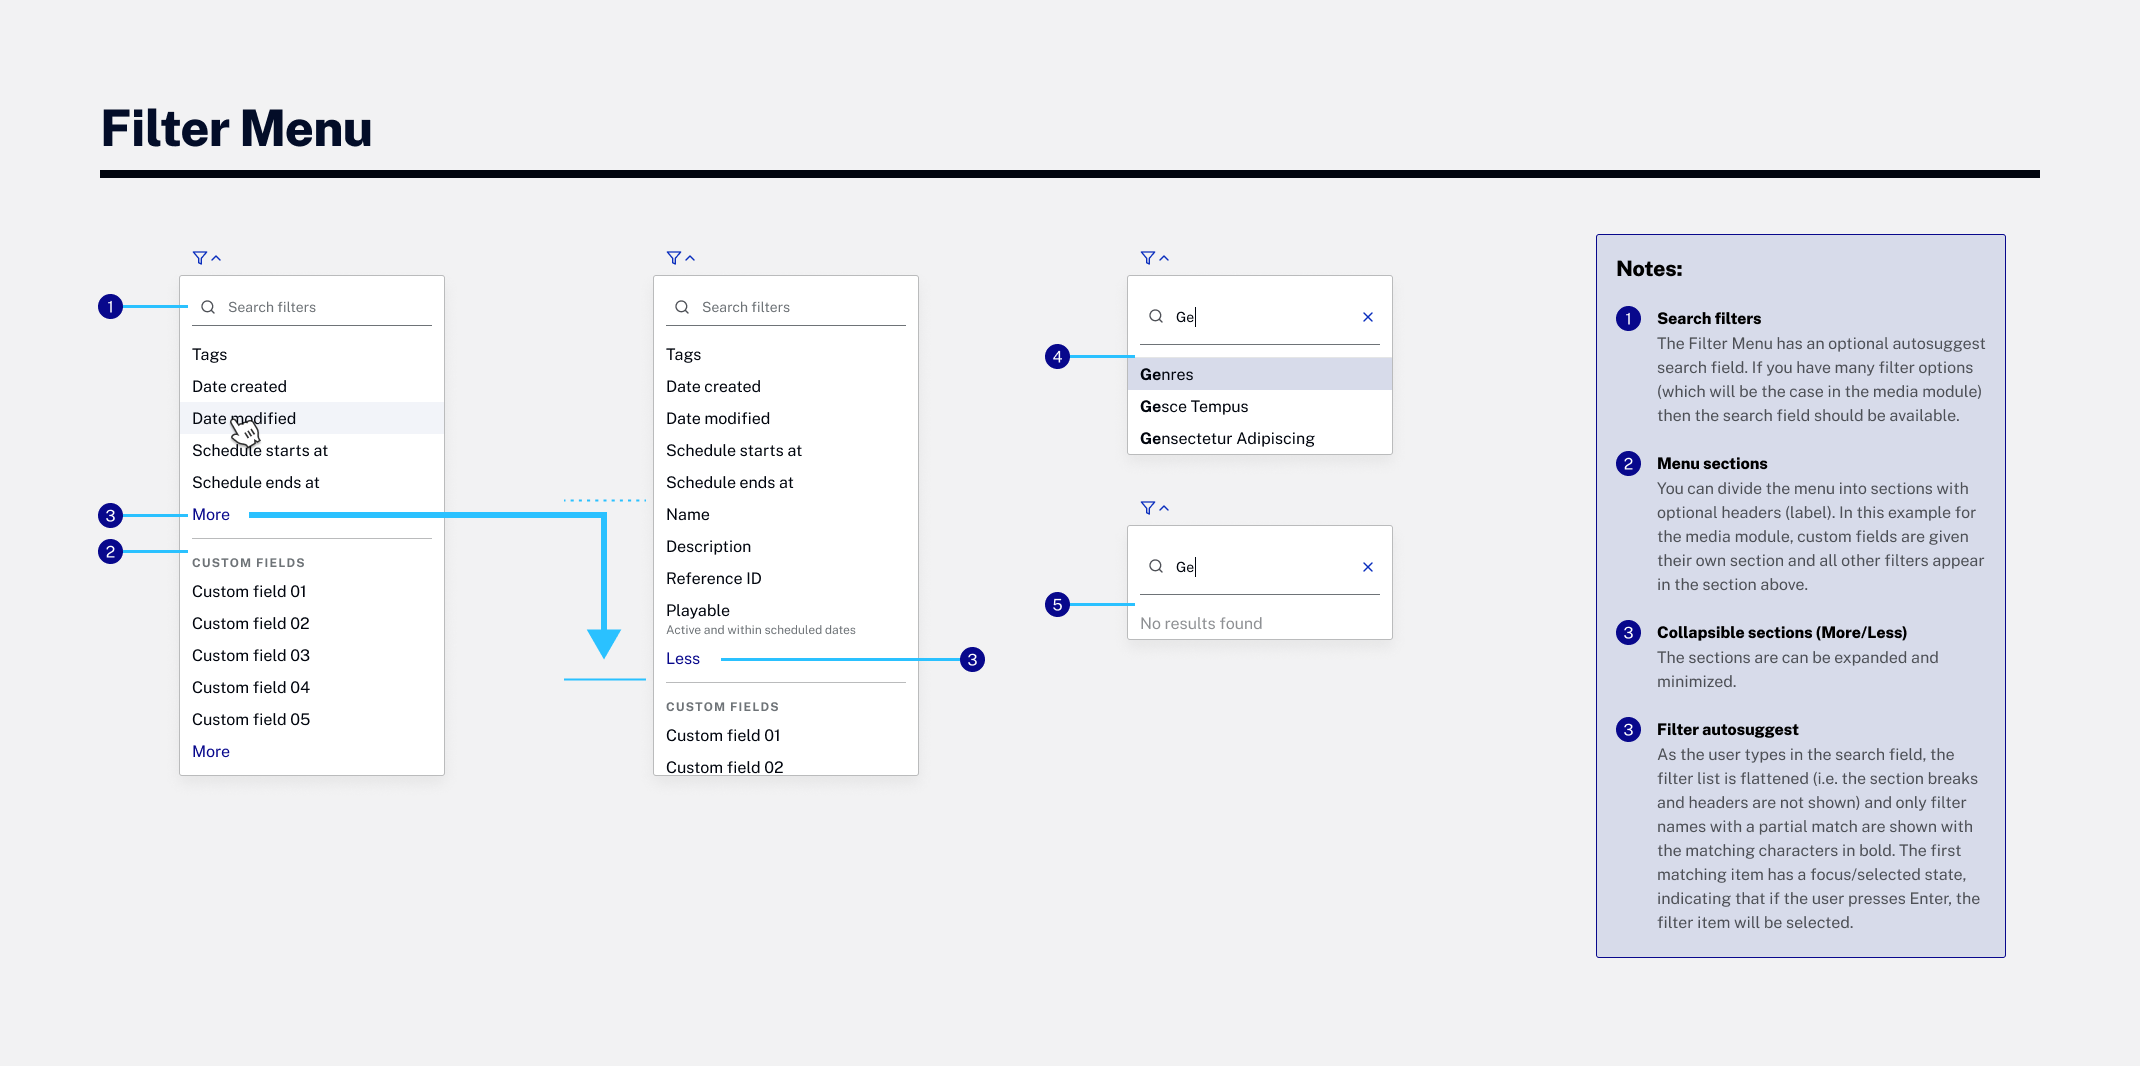Image resolution: width=2140 pixels, height=1066 pixels.
Task: Expand the "More" link below Schedule ends at
Action: click(210, 514)
